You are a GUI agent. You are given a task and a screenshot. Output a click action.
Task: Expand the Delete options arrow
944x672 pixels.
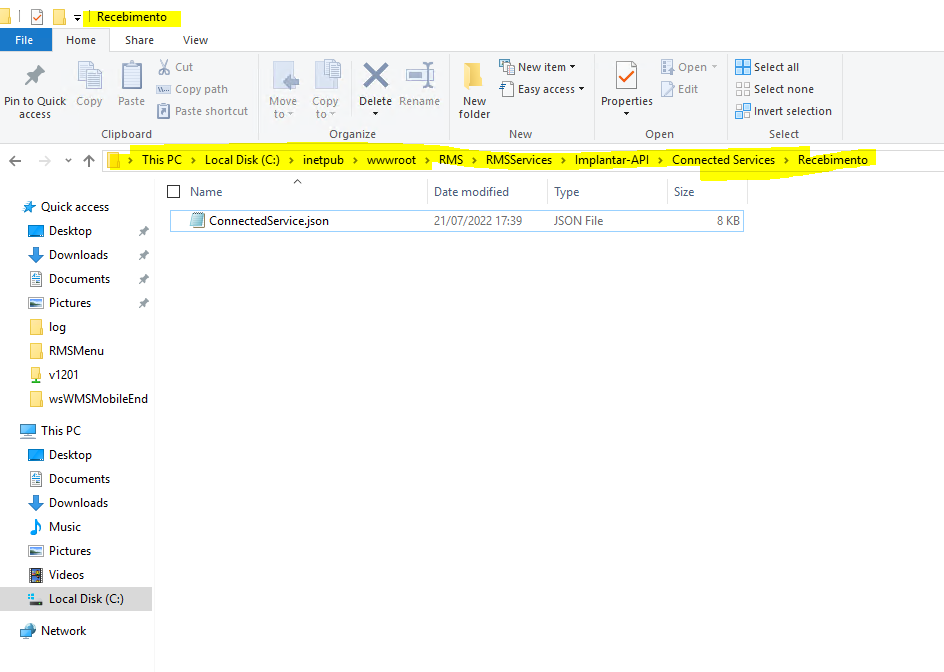coord(376,114)
